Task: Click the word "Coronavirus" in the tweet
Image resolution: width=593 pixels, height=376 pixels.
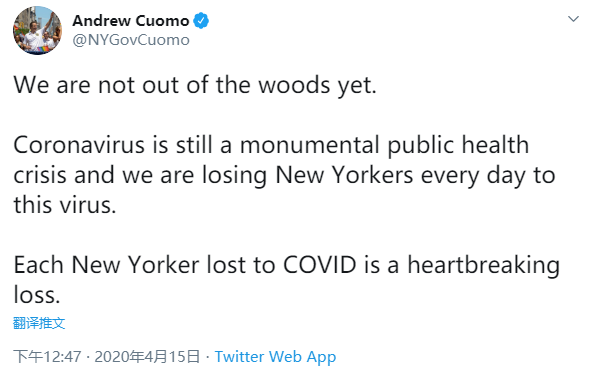Action: pyautogui.click(x=79, y=145)
